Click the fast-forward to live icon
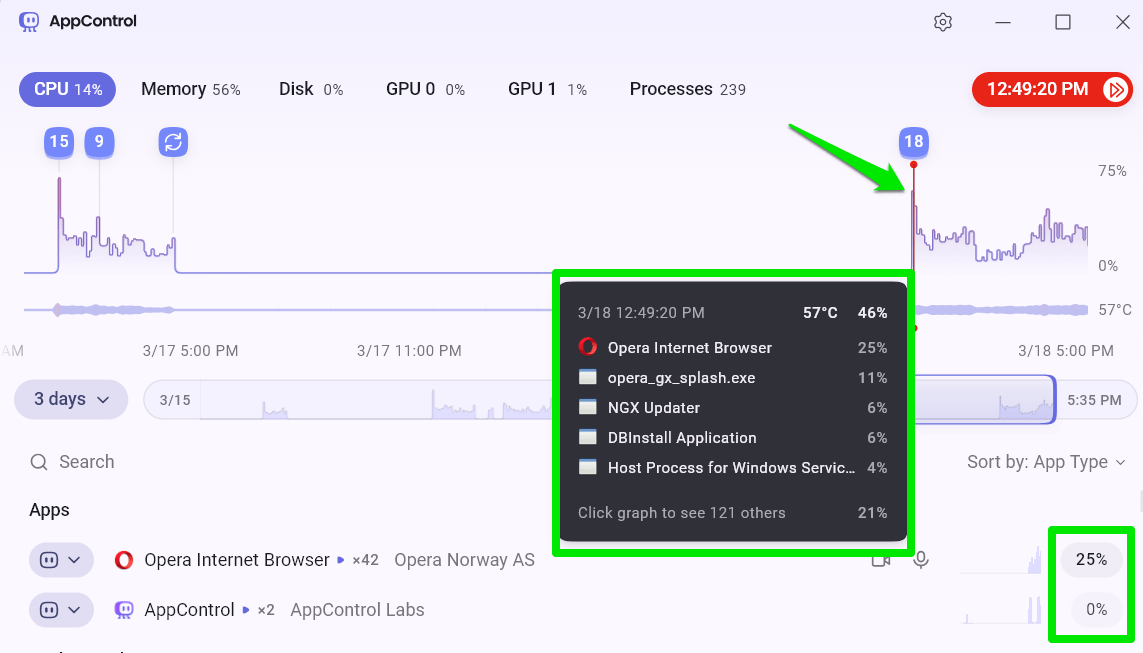Image resolution: width=1143 pixels, height=653 pixels. (1115, 89)
